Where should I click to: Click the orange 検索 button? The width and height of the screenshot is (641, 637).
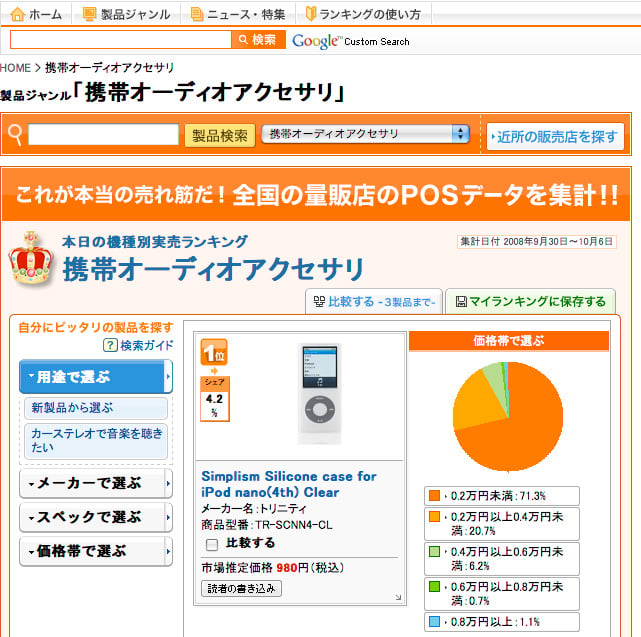click(x=258, y=40)
